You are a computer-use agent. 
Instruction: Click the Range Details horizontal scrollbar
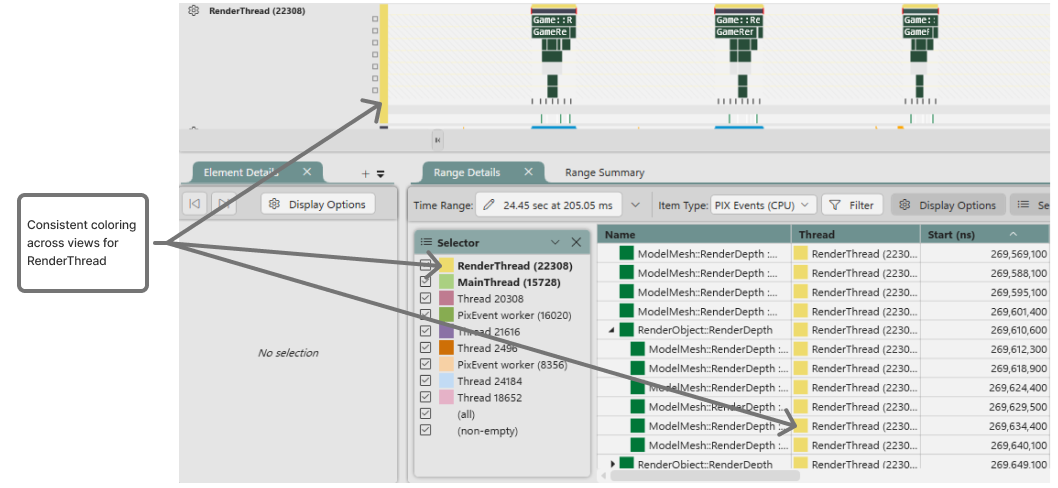point(704,475)
